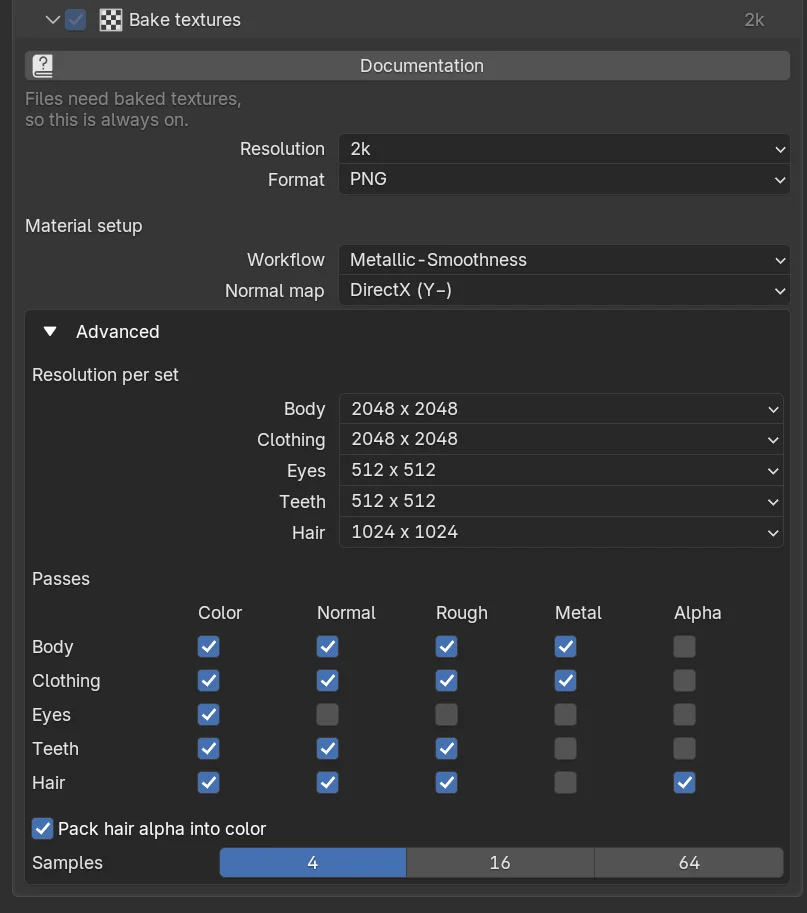Disable the Body Normal pass checkbox

327,646
